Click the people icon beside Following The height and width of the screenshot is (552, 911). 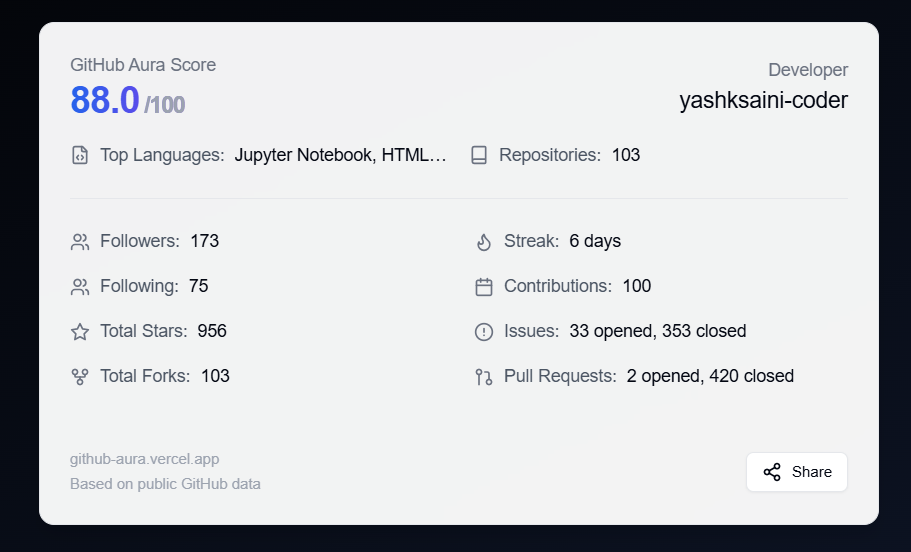[80, 287]
